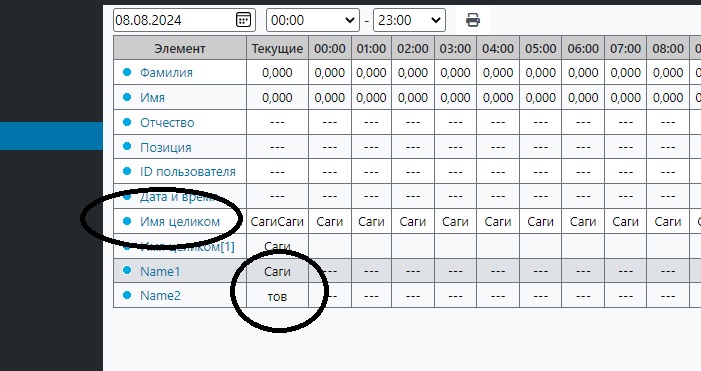Click the 08:00 column header
Screen dimensions: 701x371
(x=668, y=48)
